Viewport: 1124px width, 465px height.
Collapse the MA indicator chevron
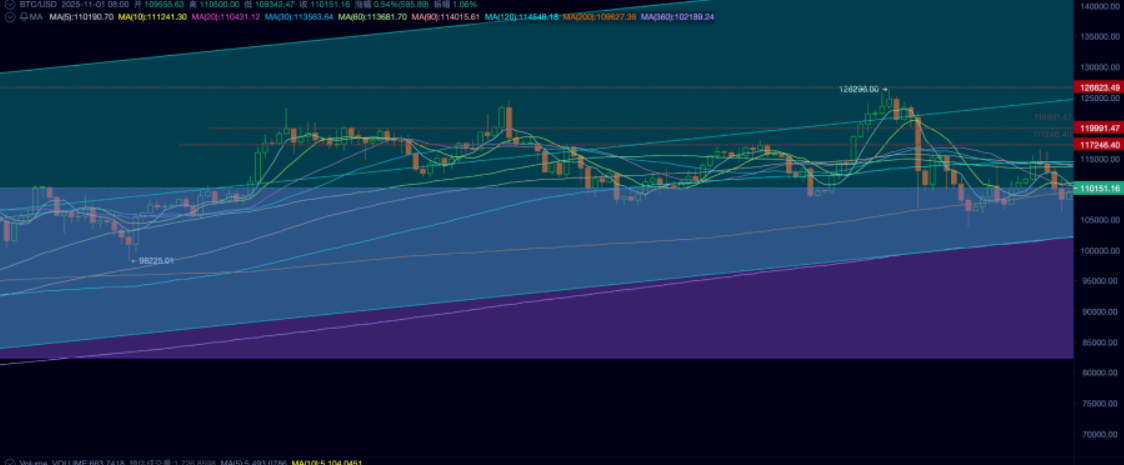[x=10, y=17]
